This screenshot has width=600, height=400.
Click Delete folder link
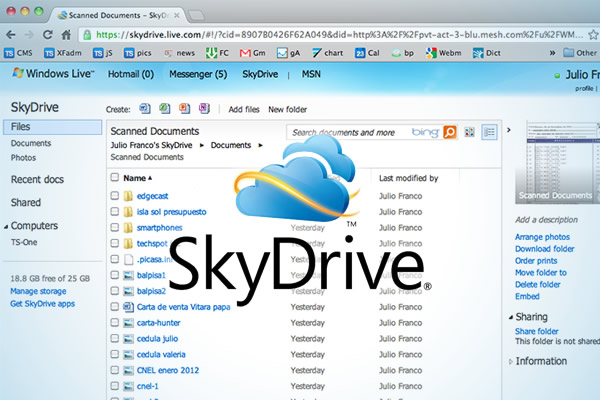point(538,284)
